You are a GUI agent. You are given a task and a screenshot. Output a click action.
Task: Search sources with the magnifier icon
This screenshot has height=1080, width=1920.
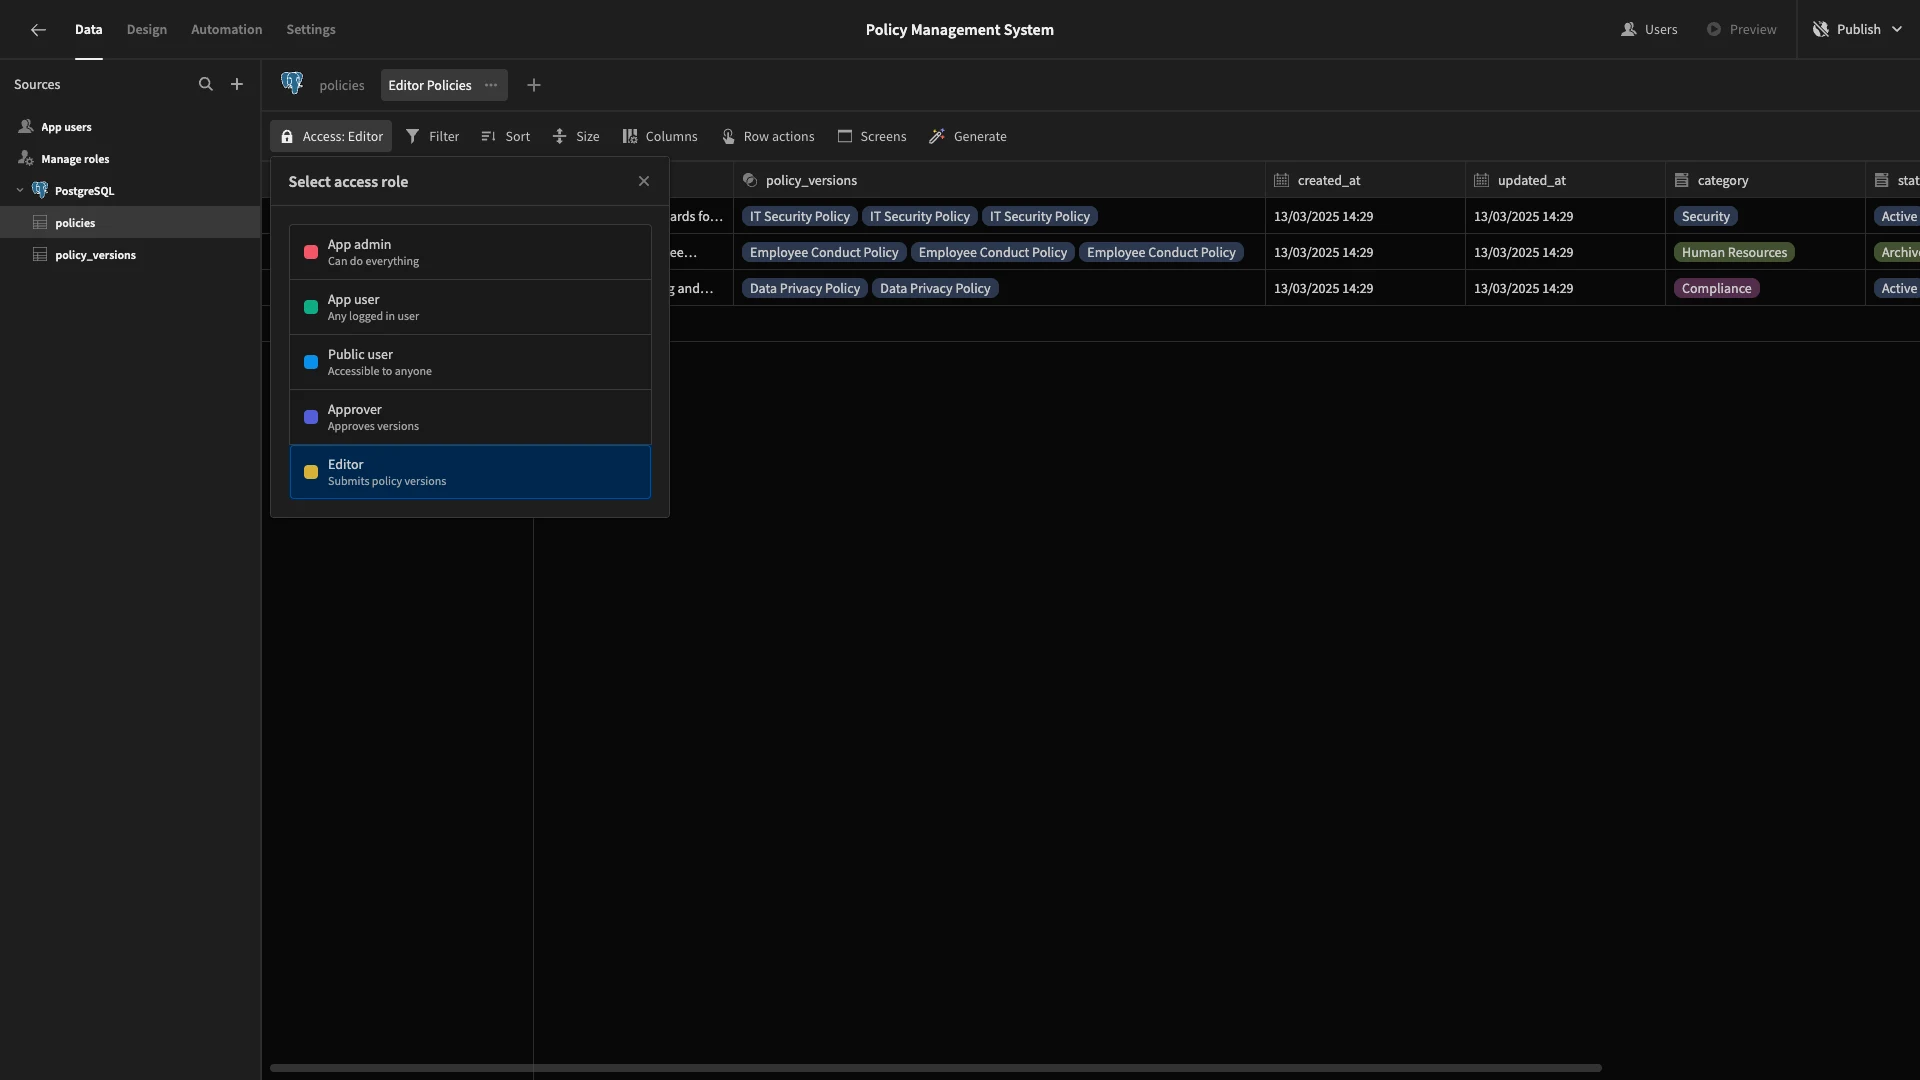tap(205, 85)
